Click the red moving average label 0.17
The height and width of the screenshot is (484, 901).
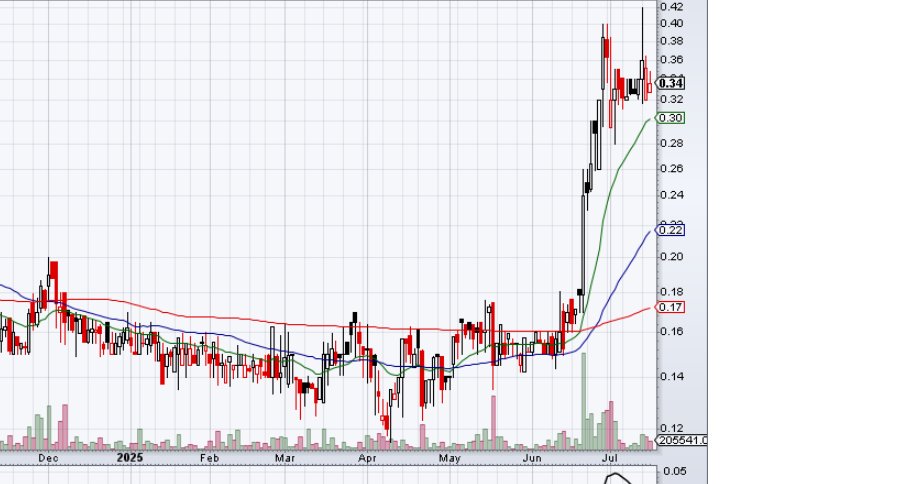(671, 307)
